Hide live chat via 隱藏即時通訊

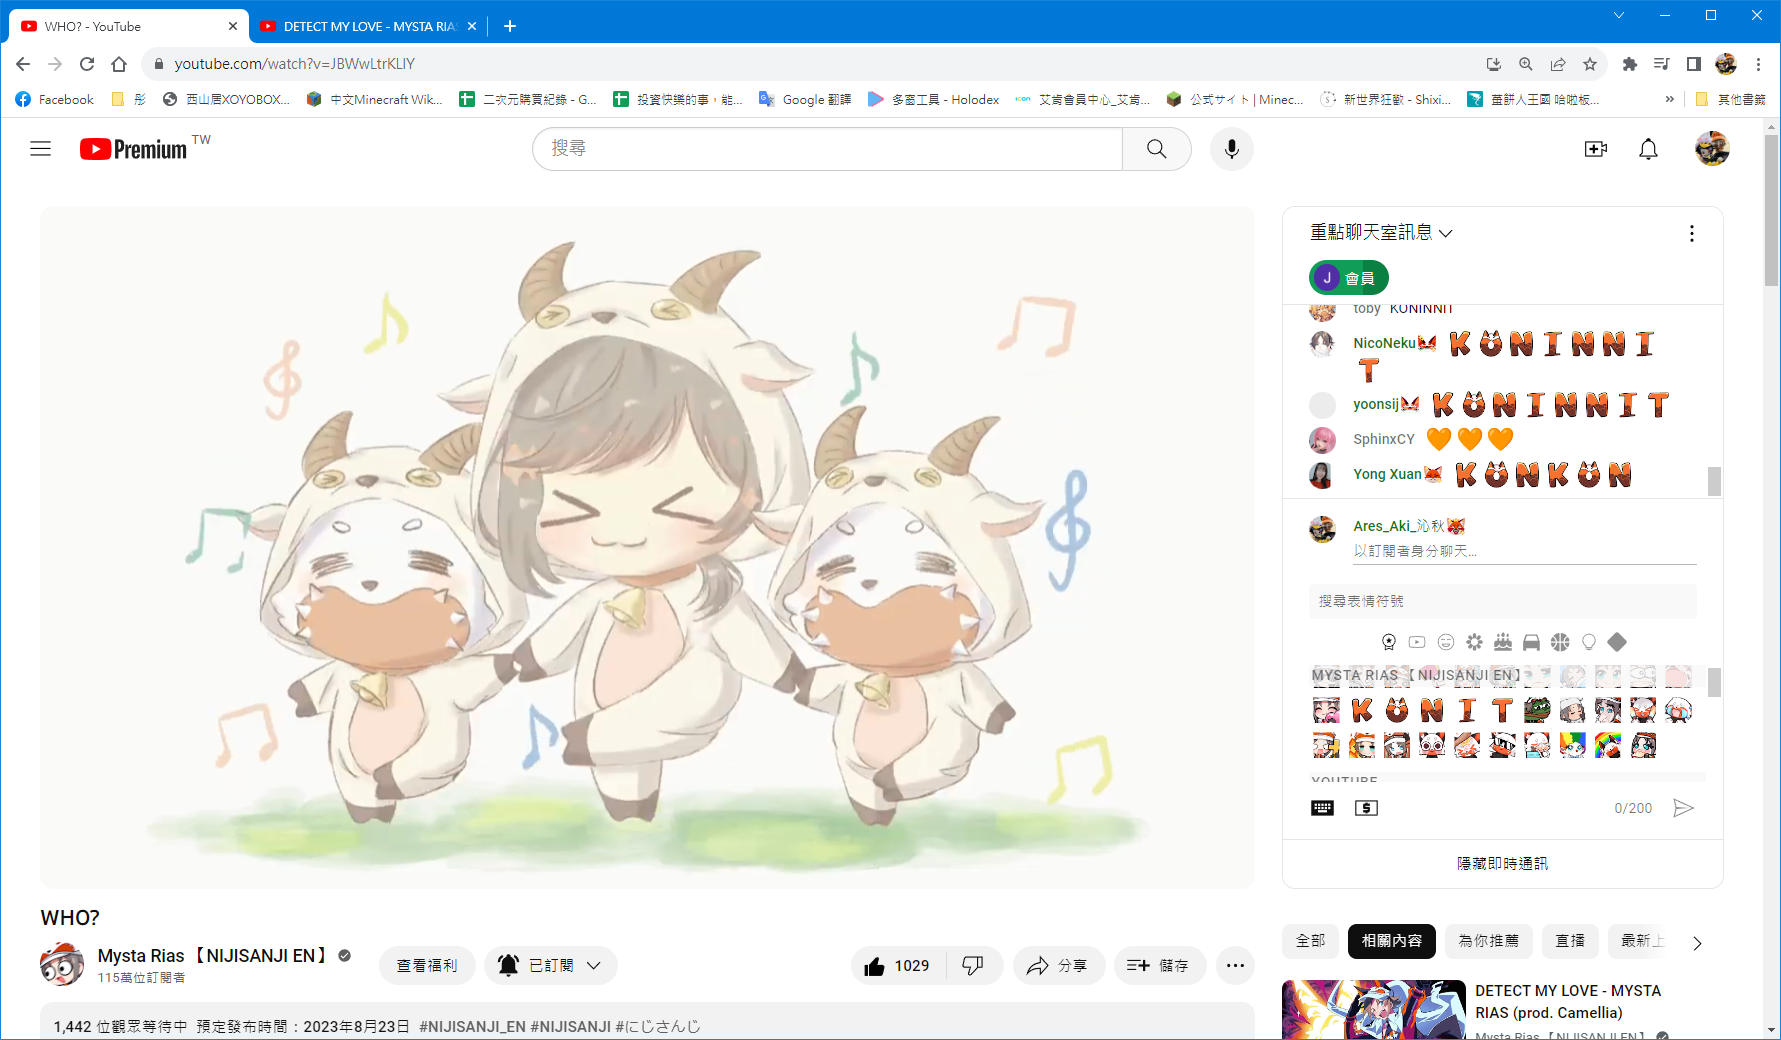[x=1502, y=863]
